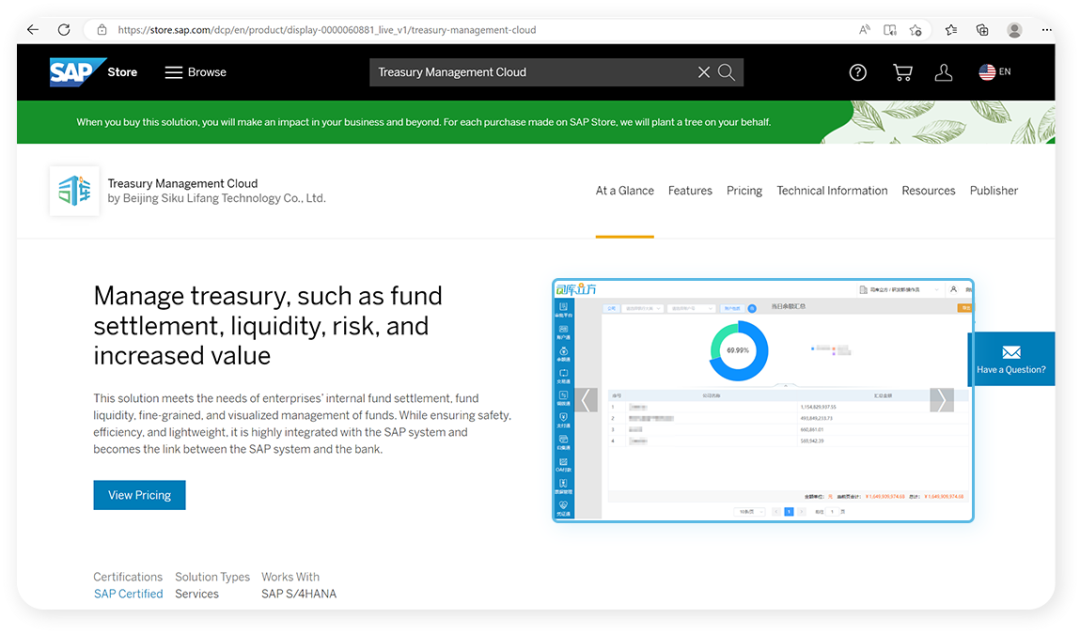The width and height of the screenshot is (1080, 634).
Task: Open the Technical Information tab
Action: click(832, 191)
